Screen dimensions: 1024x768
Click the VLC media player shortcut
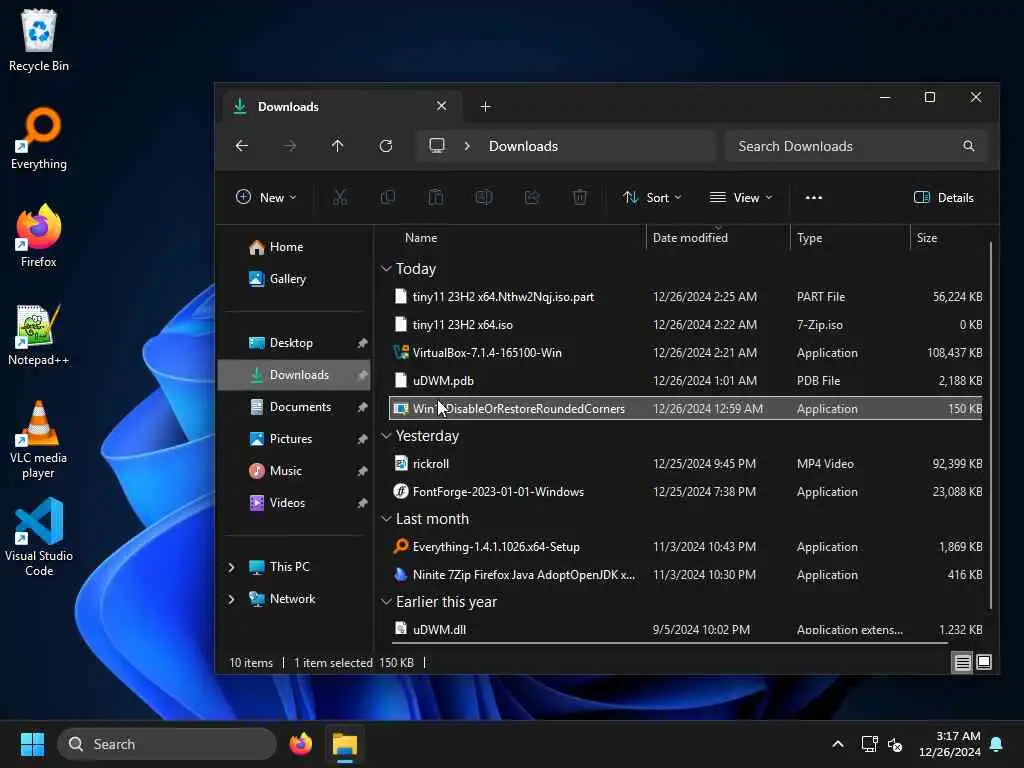(39, 440)
